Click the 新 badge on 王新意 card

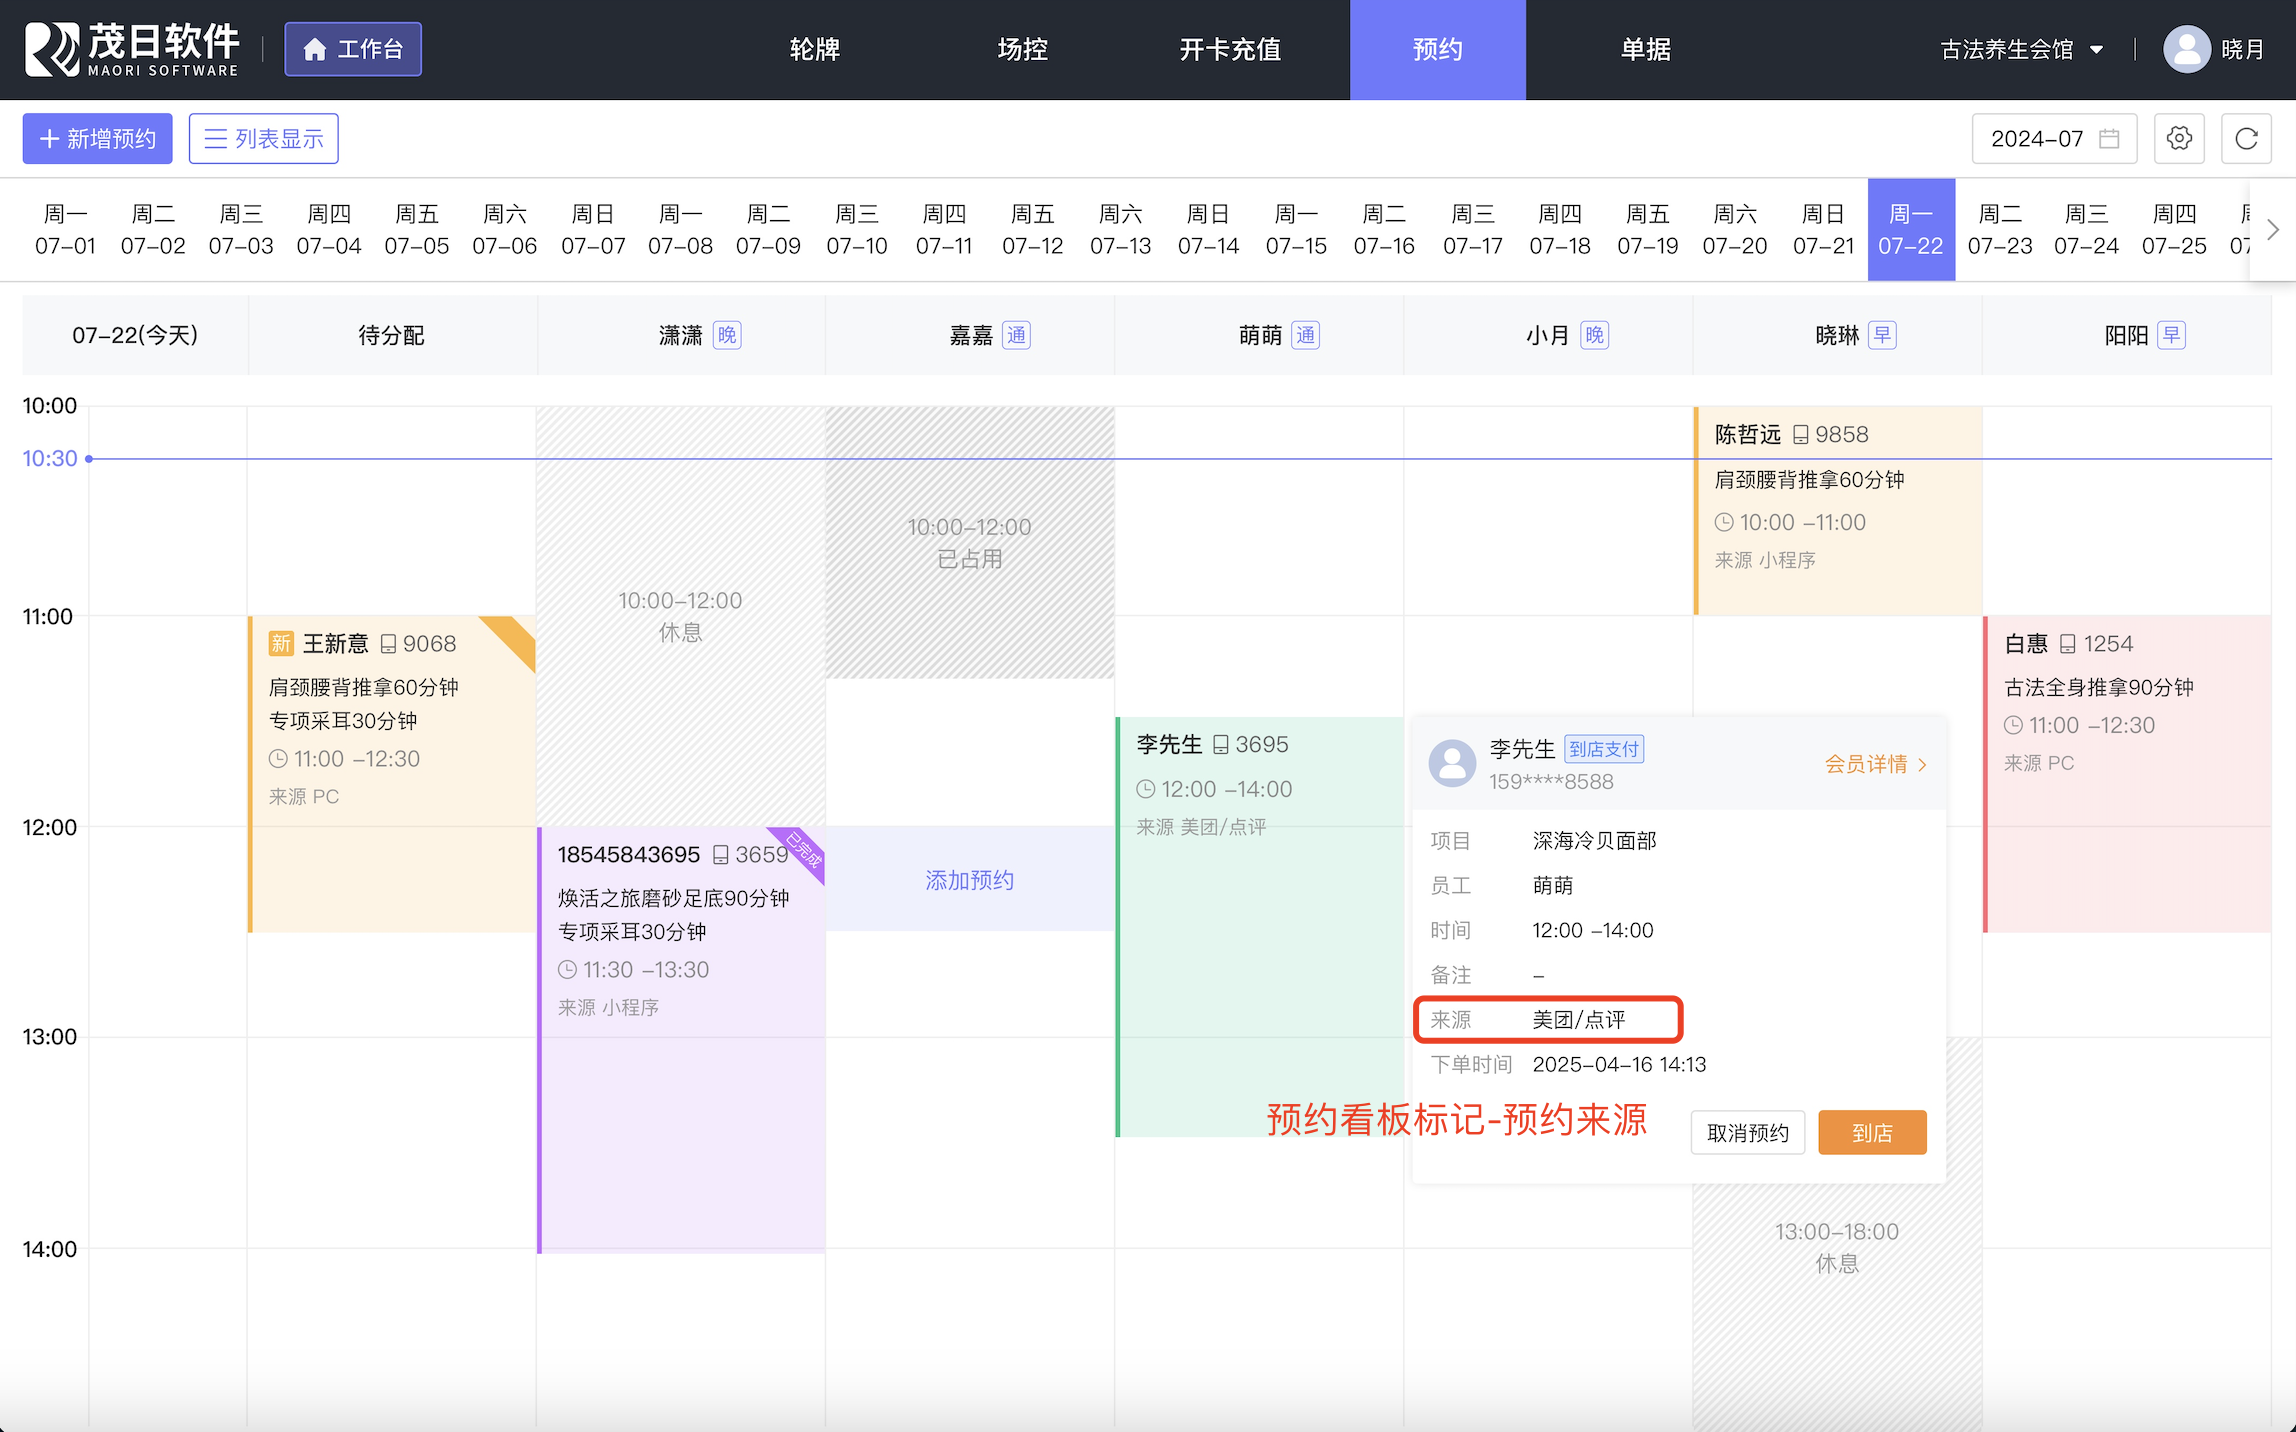pos(281,643)
